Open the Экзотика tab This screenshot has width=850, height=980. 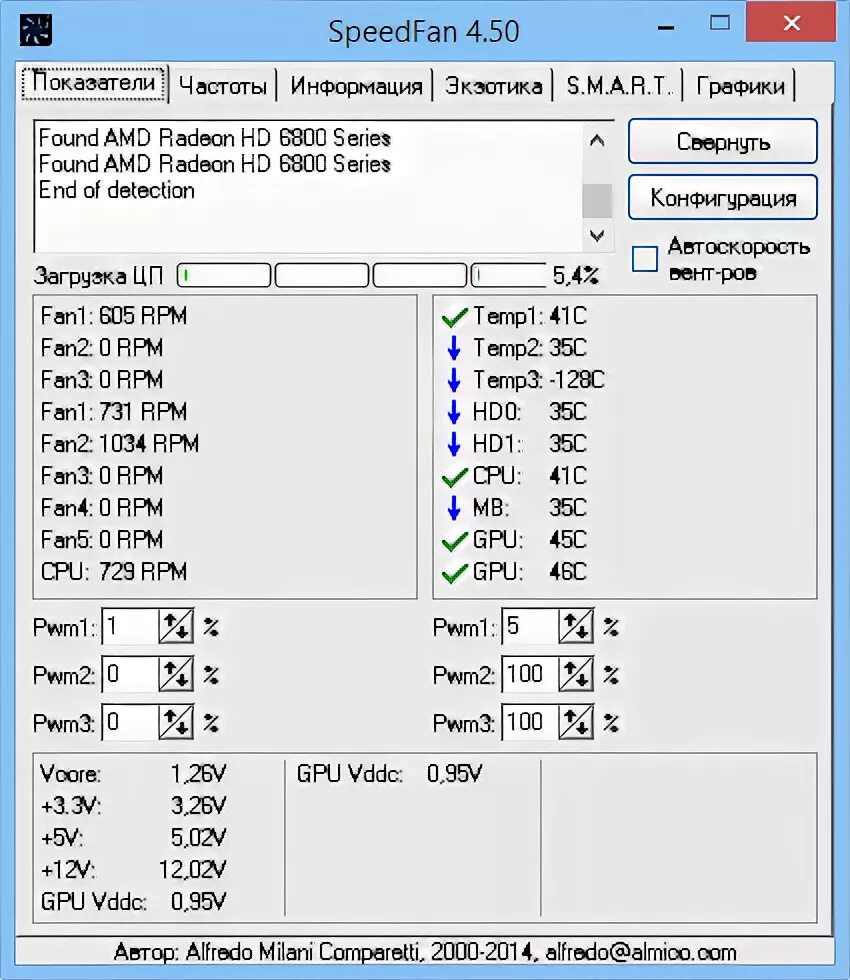point(493,86)
